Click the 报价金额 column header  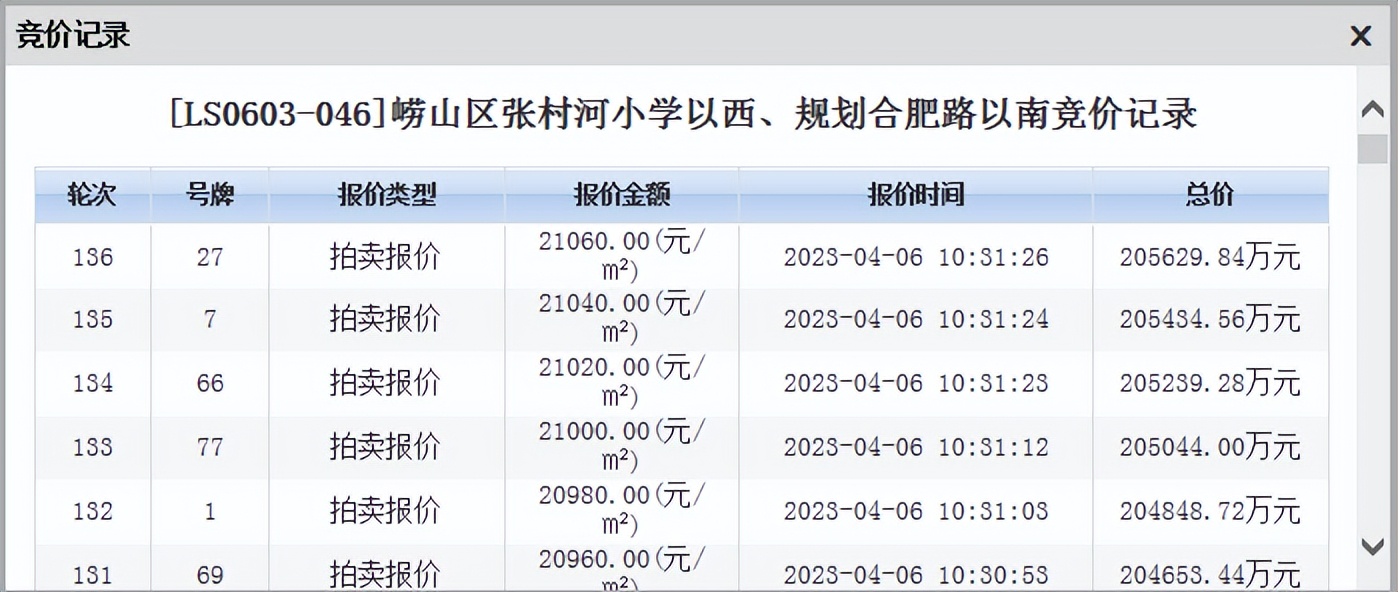coord(621,195)
